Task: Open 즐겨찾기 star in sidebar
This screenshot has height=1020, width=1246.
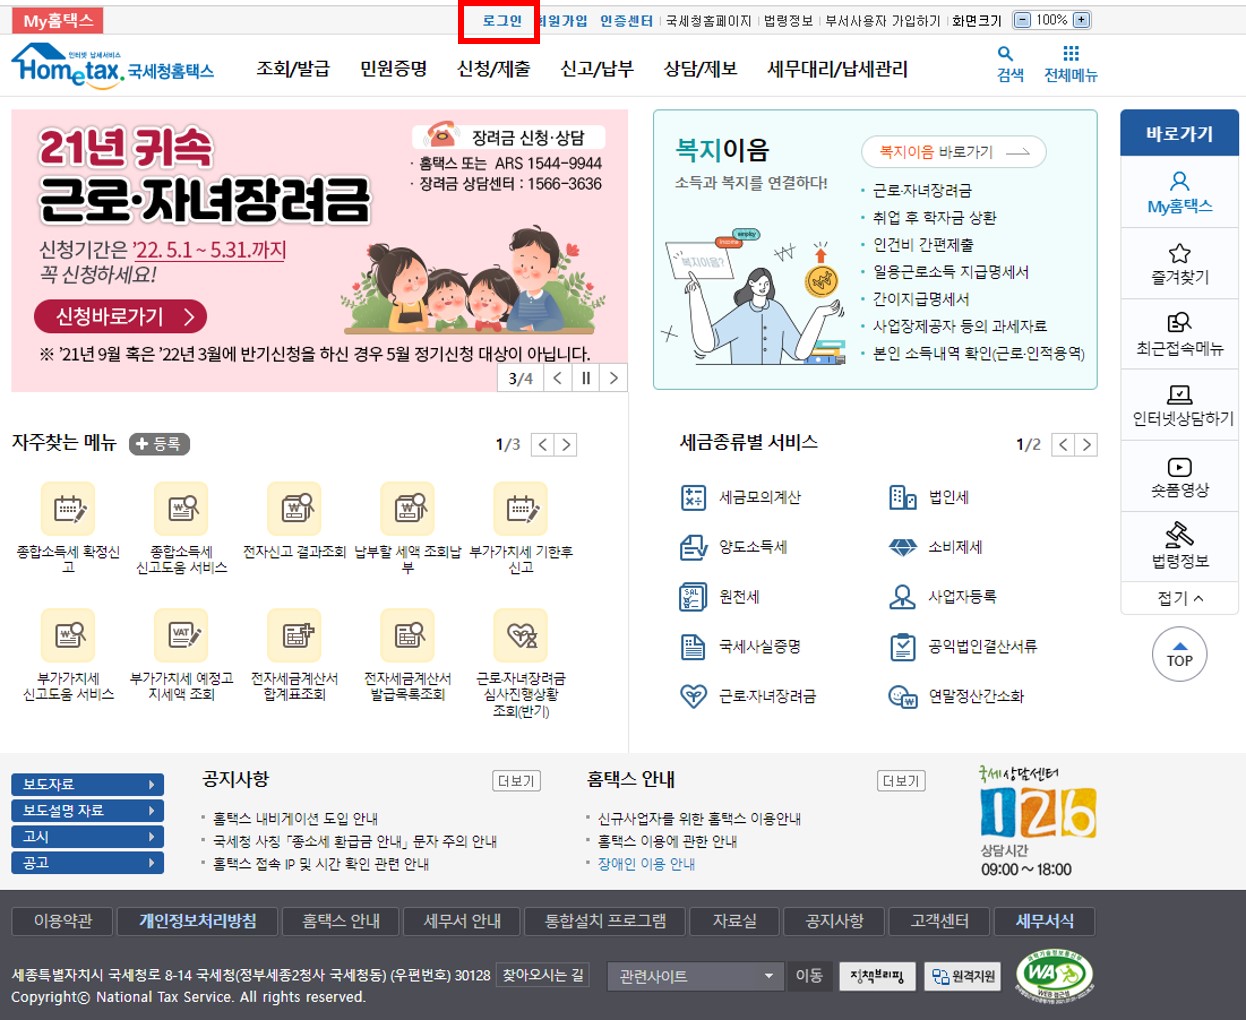Action: pos(1180,264)
